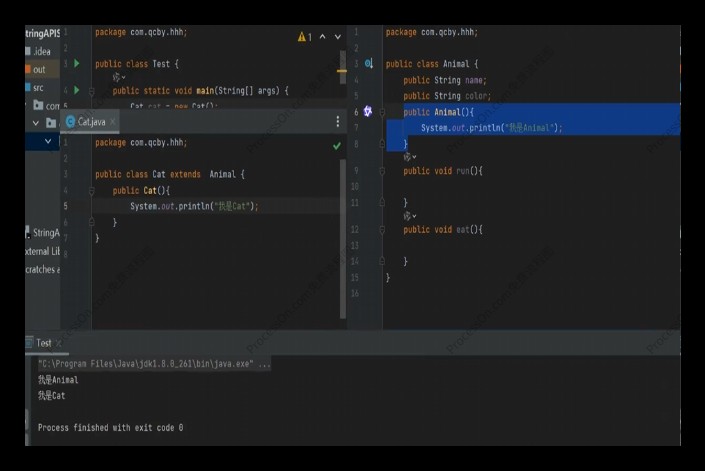This screenshot has width=705, height=471.
Task: Click fold end marker of Cat constructor
Action: coord(92,222)
